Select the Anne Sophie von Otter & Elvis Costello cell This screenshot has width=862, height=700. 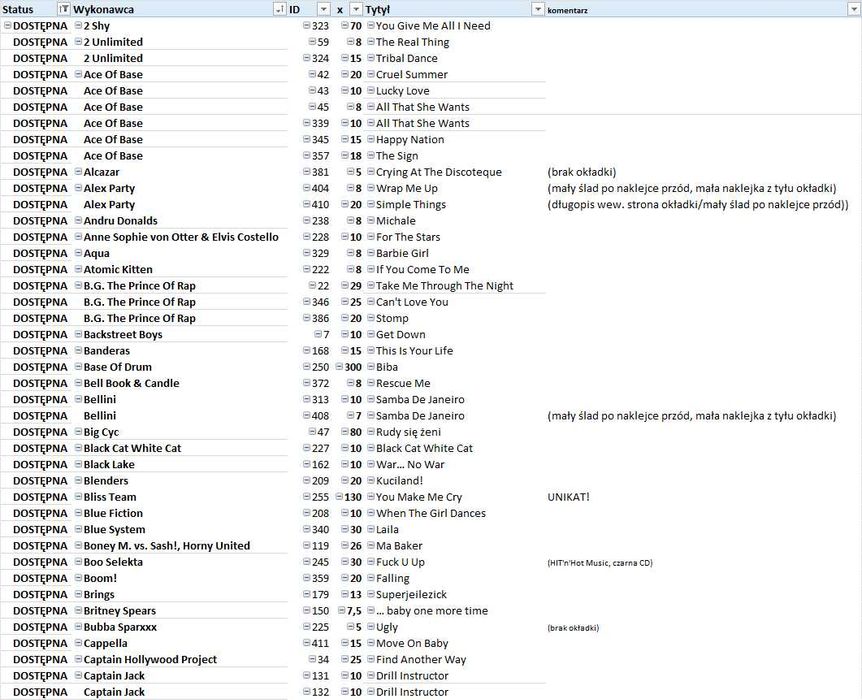pyautogui.click(x=181, y=237)
